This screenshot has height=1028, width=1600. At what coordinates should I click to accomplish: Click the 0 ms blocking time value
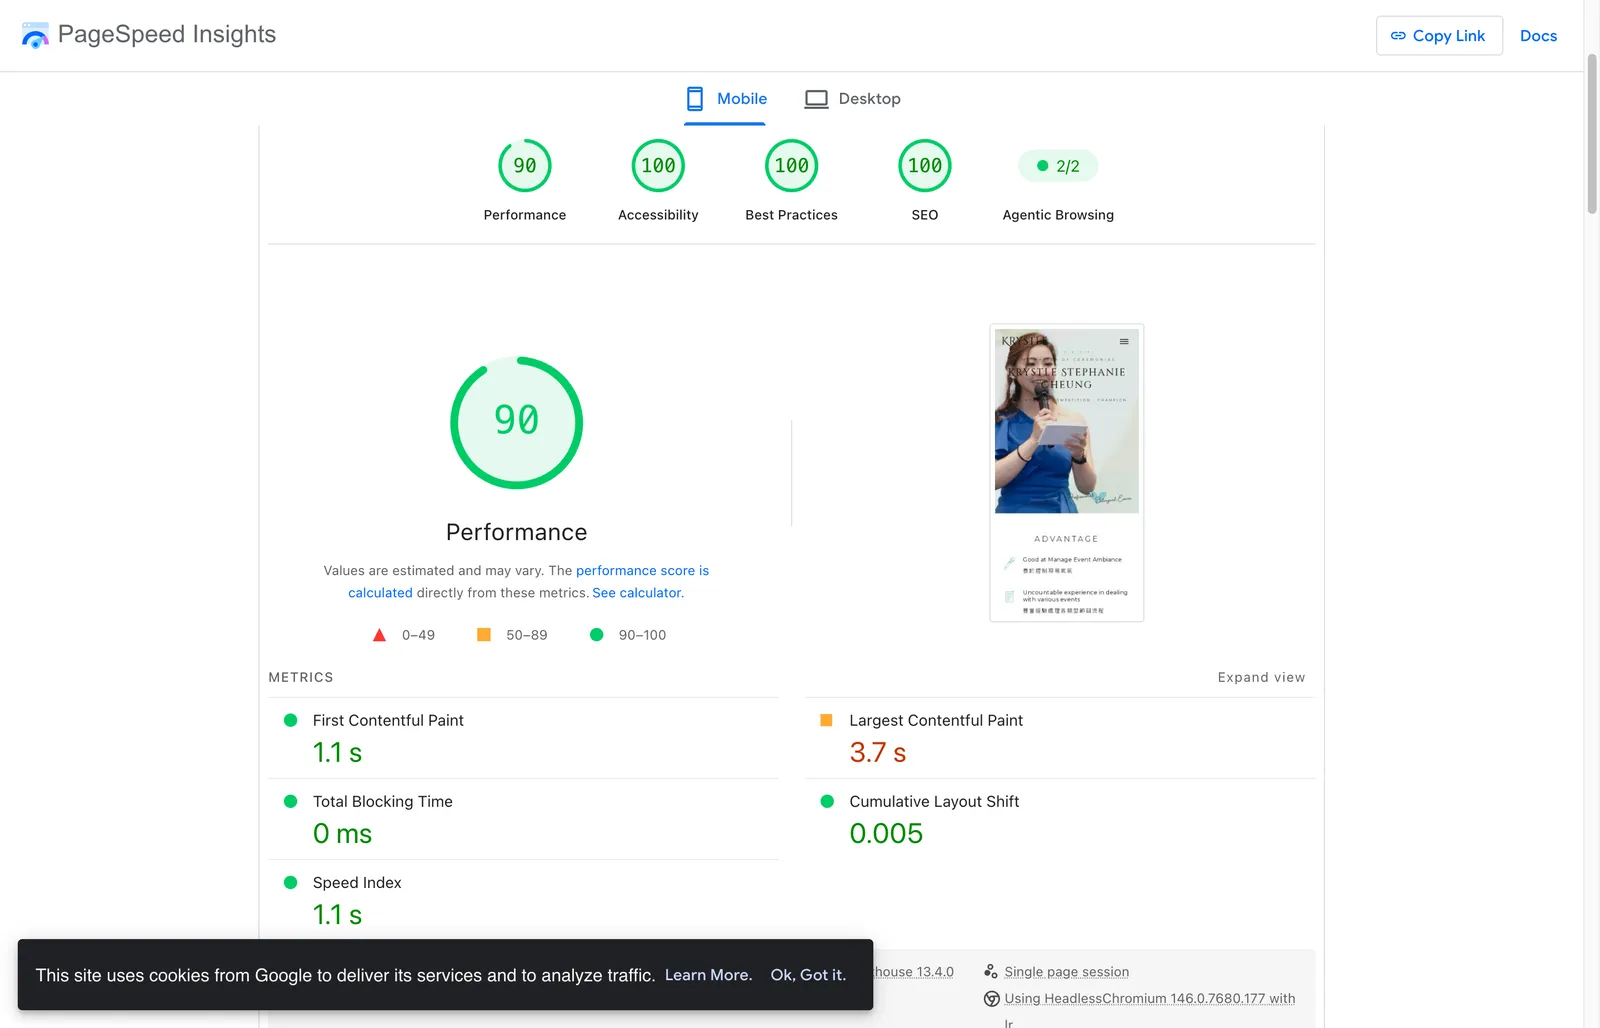[x=342, y=834]
